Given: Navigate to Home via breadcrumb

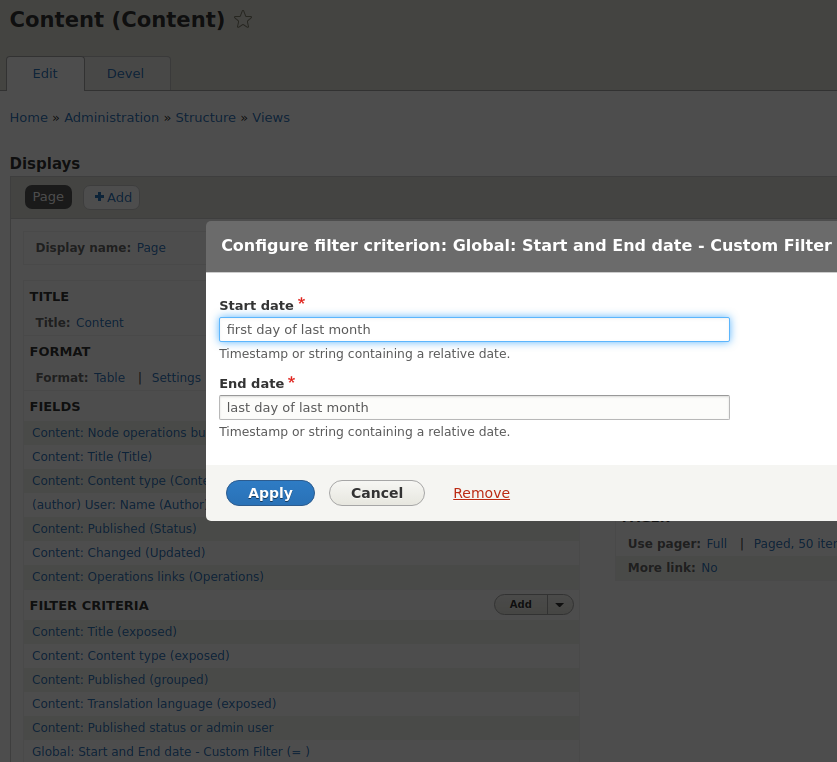Looking at the screenshot, I should (28, 117).
